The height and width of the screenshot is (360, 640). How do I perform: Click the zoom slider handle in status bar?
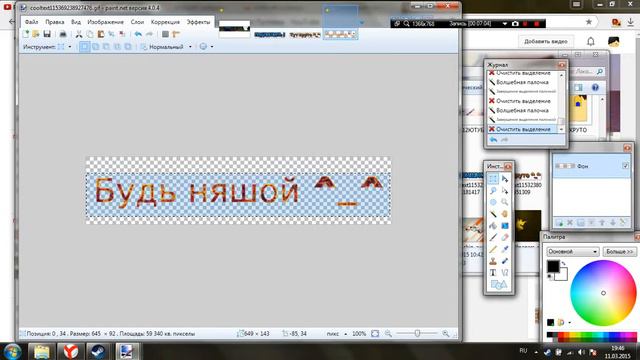[x=417, y=333]
